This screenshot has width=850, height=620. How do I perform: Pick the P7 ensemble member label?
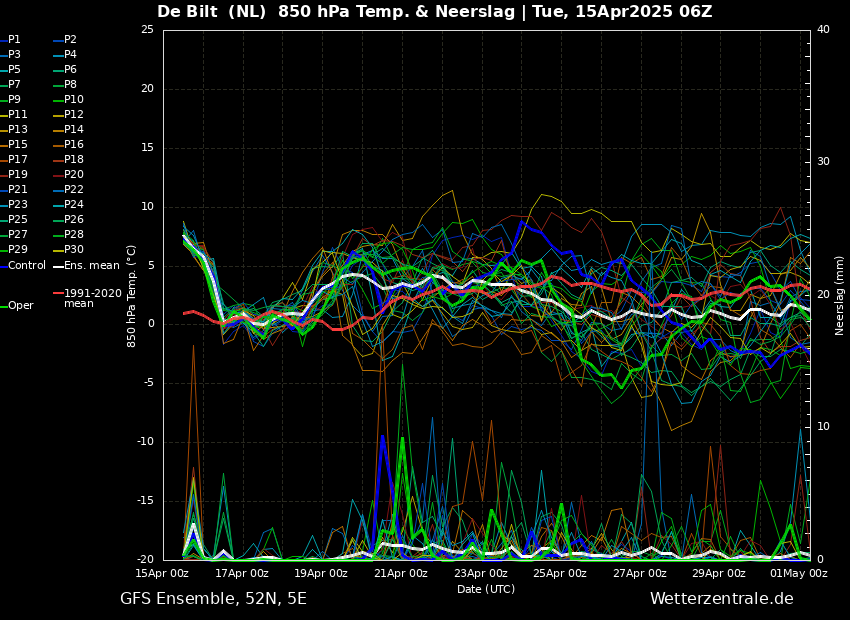click(14, 85)
